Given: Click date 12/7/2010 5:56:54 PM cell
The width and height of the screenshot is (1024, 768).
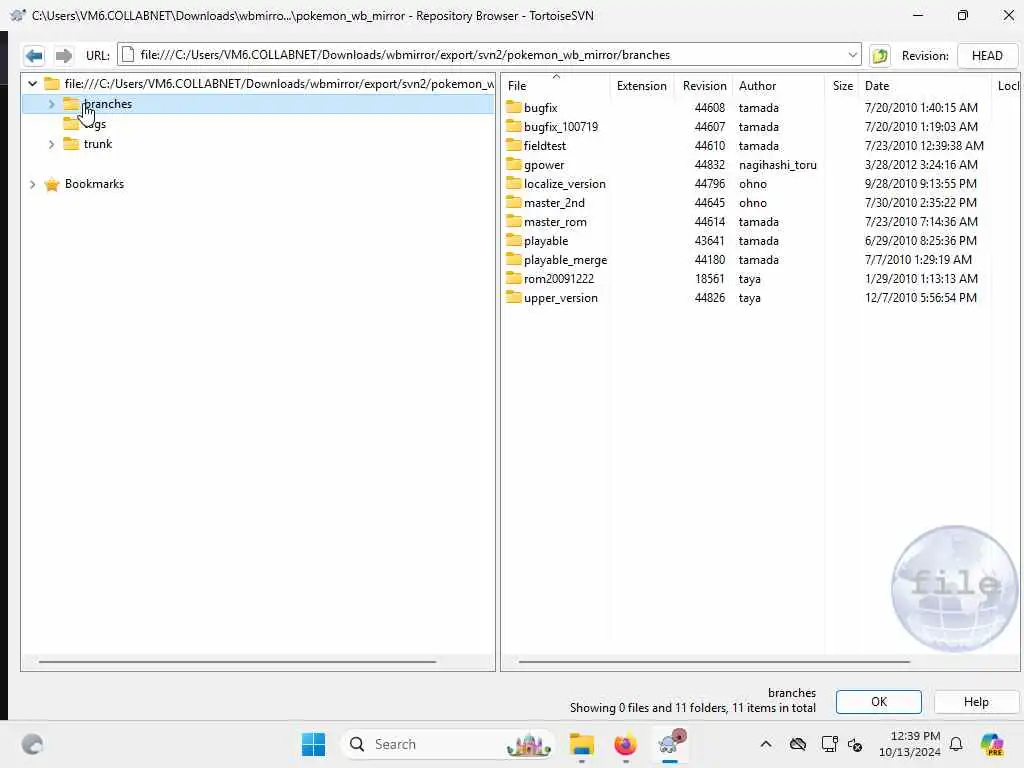Looking at the screenshot, I should (x=920, y=298).
